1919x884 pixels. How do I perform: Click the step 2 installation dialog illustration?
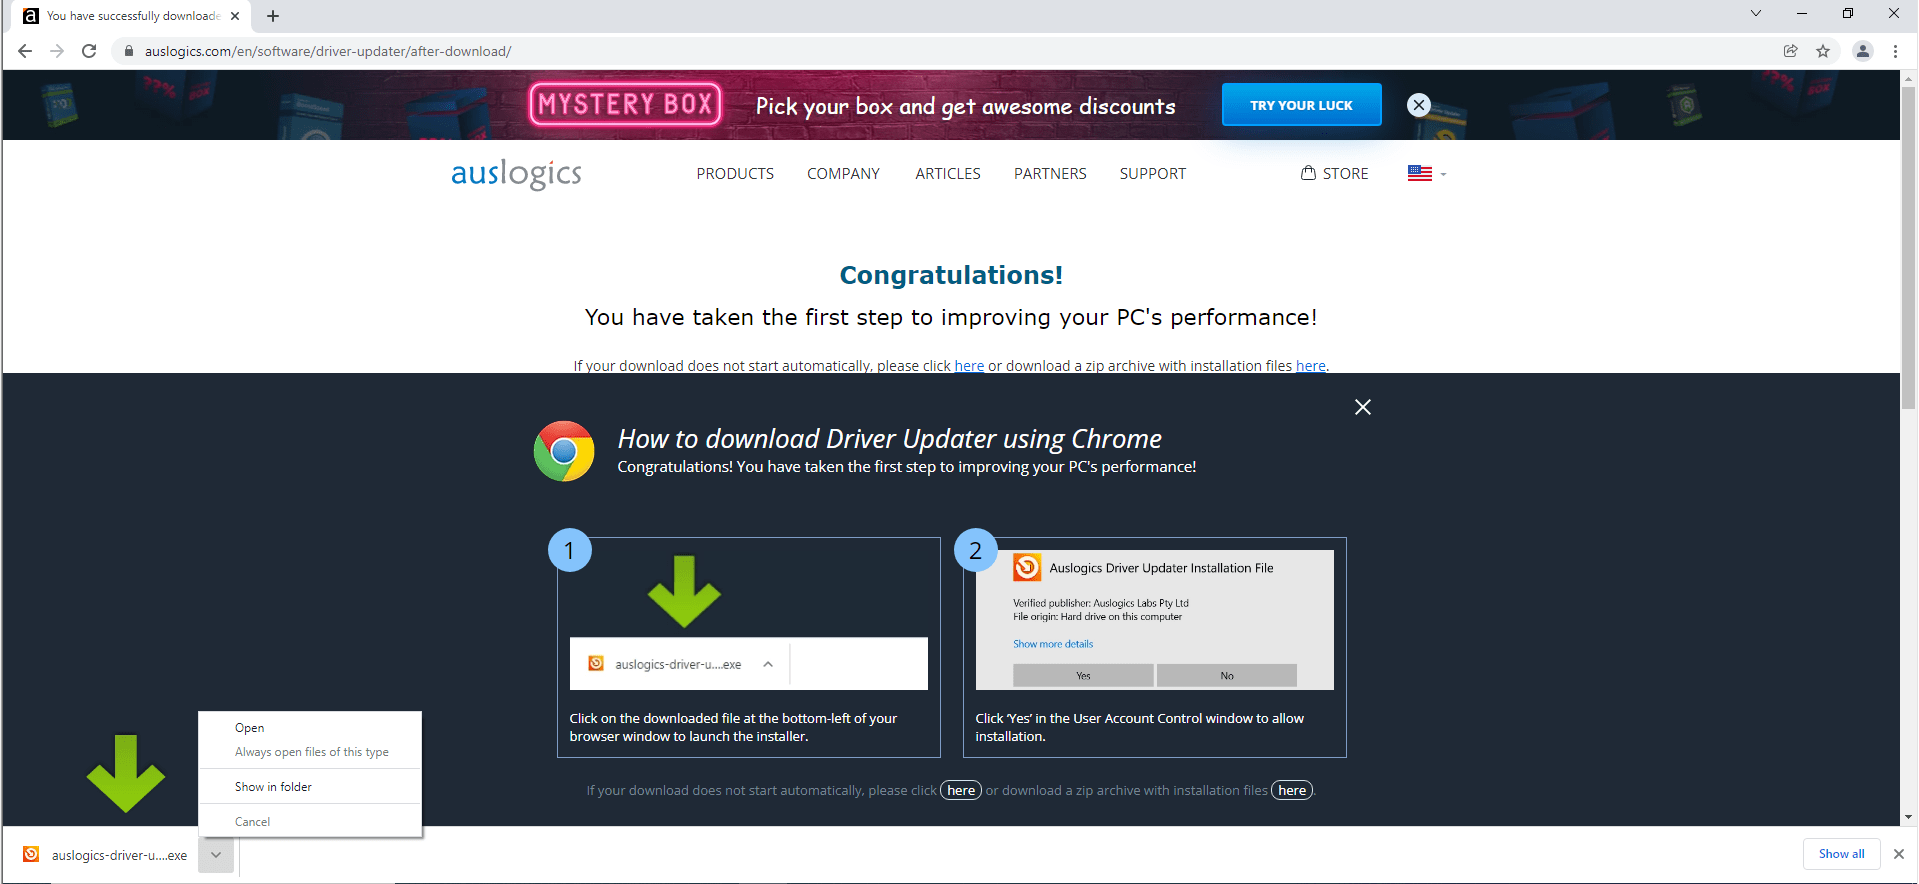click(x=1154, y=620)
